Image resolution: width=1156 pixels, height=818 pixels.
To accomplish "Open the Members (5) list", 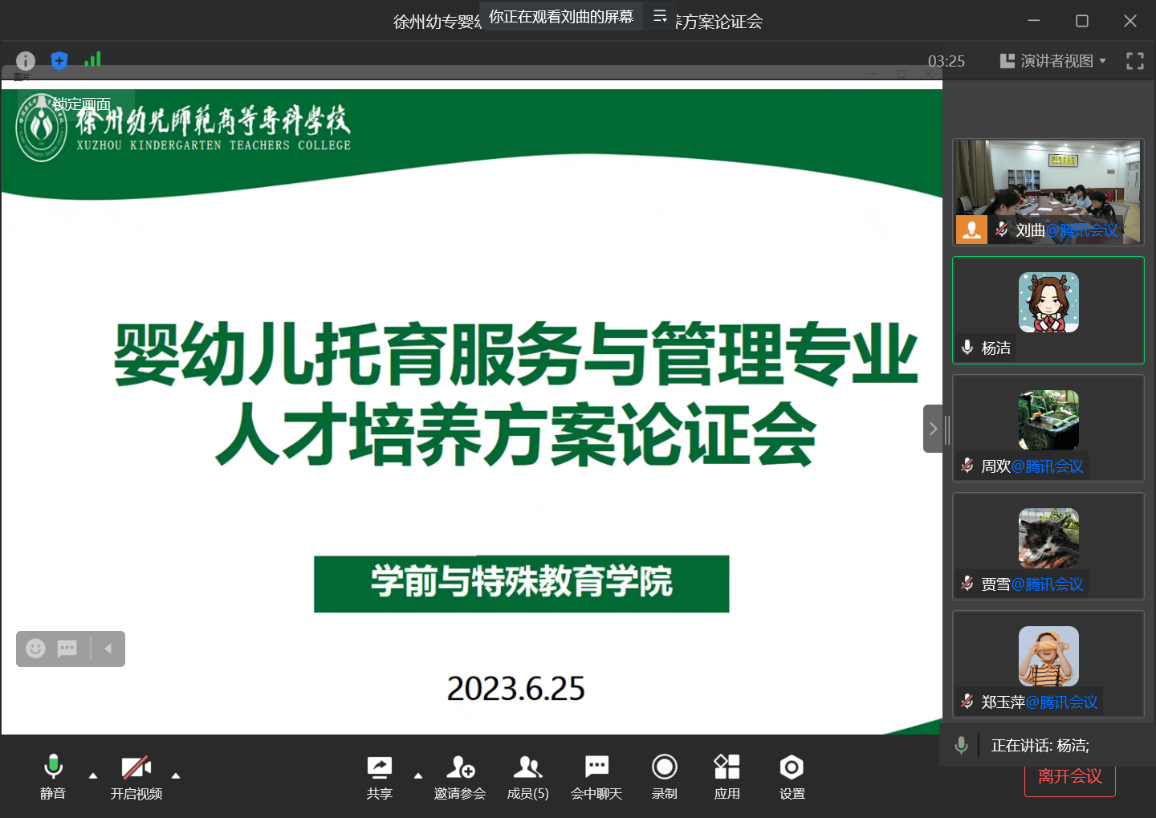I will [x=527, y=777].
